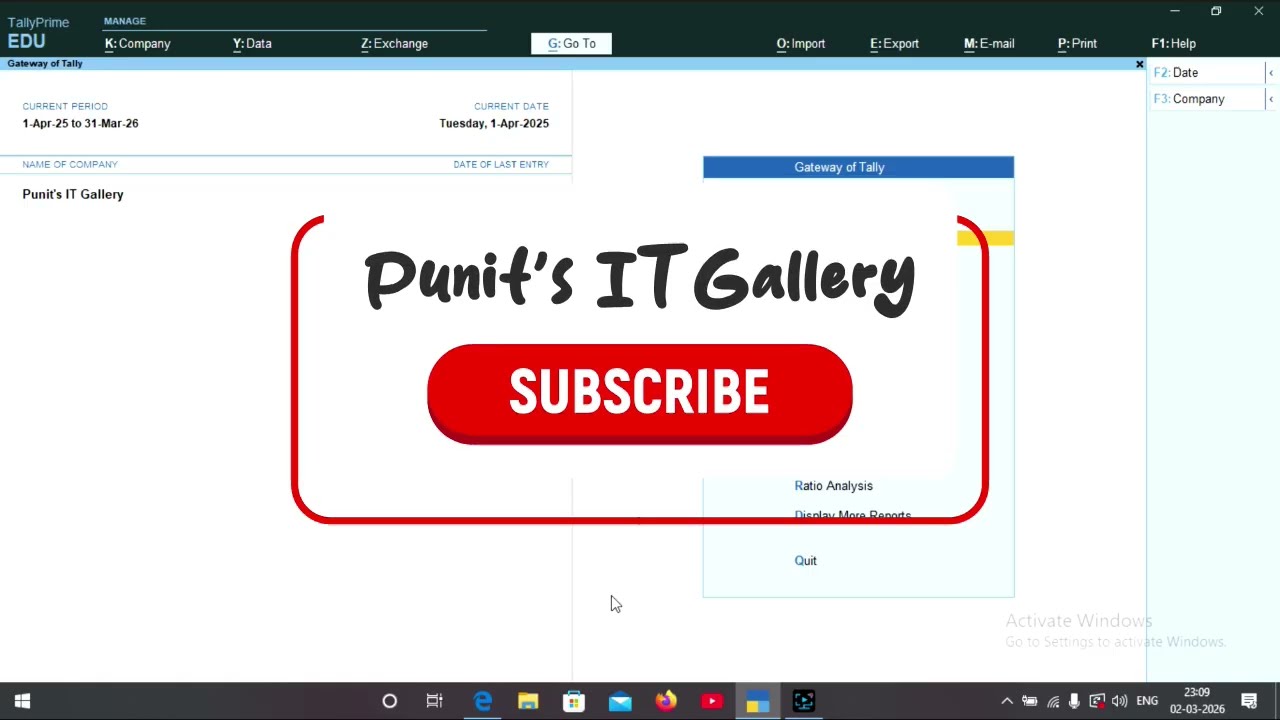Click the Cortana search circle icon
Viewport: 1280px width, 720px height.
tap(390, 701)
